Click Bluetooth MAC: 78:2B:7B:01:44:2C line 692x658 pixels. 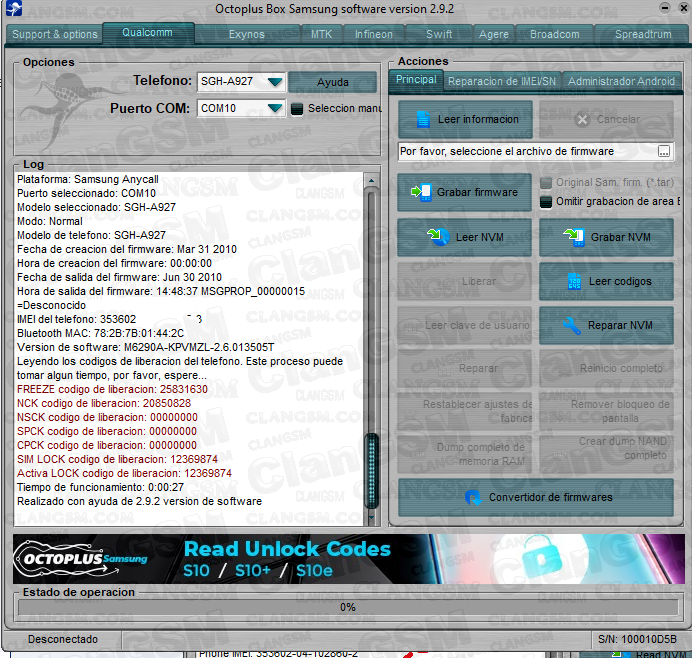tap(100, 333)
